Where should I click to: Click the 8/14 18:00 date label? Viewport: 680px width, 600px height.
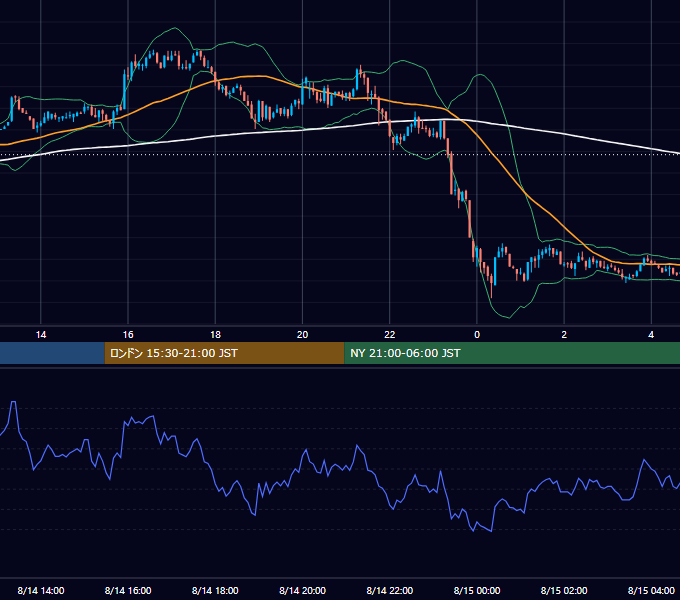point(215,590)
